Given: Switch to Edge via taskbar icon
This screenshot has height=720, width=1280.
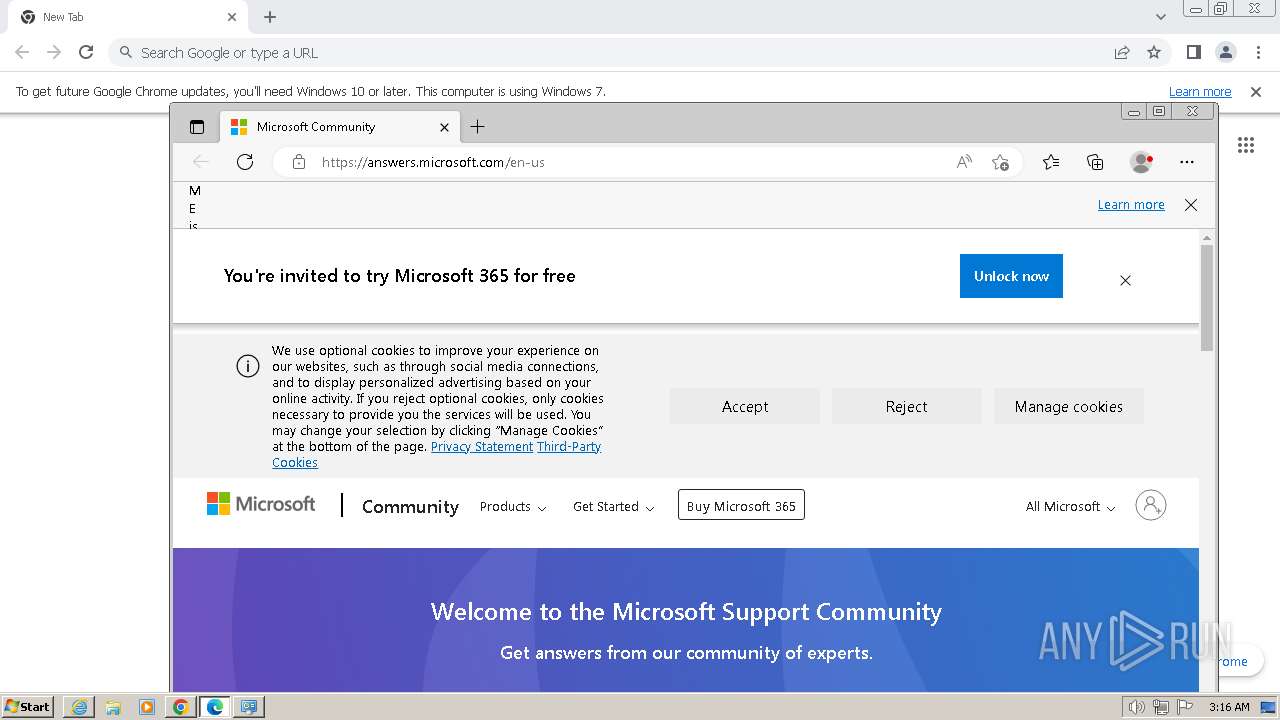Looking at the screenshot, I should coord(215,707).
